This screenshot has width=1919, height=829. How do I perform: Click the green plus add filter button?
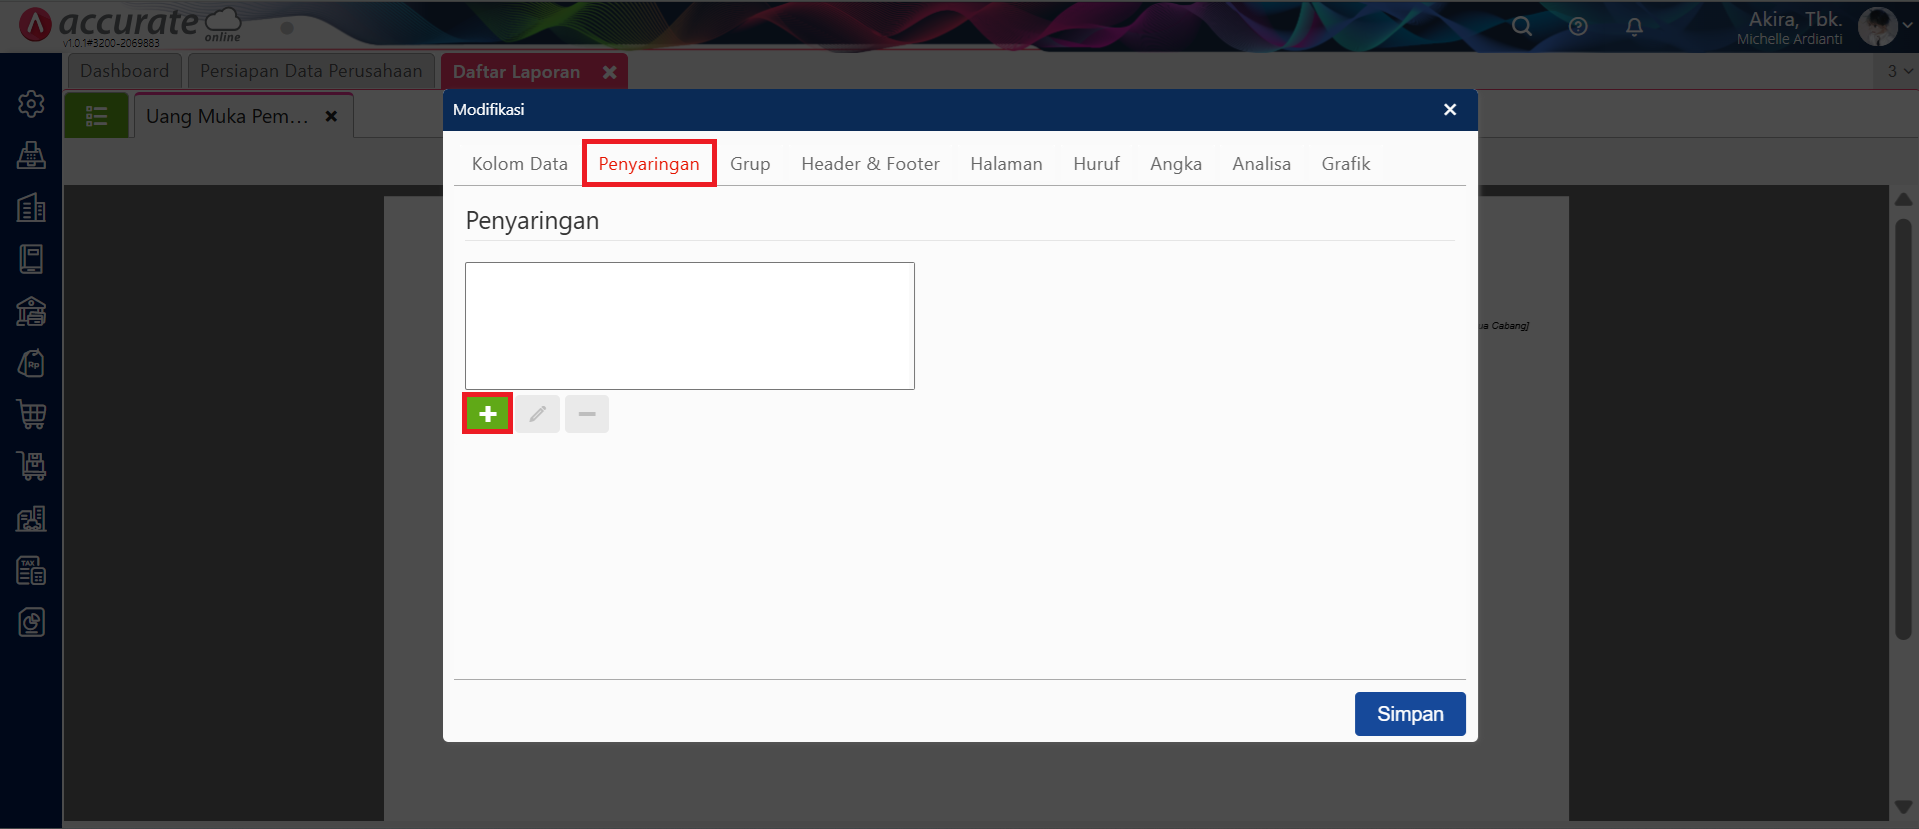[x=487, y=414]
